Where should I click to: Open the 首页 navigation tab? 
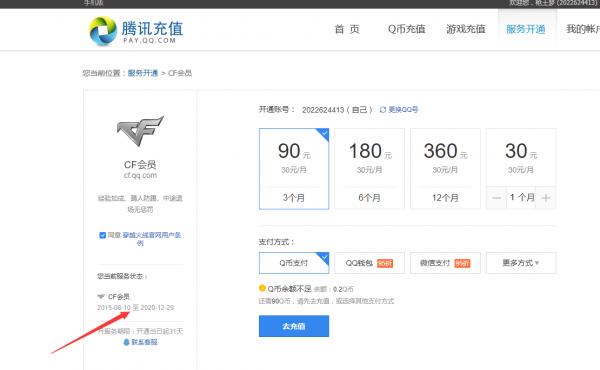point(347,29)
